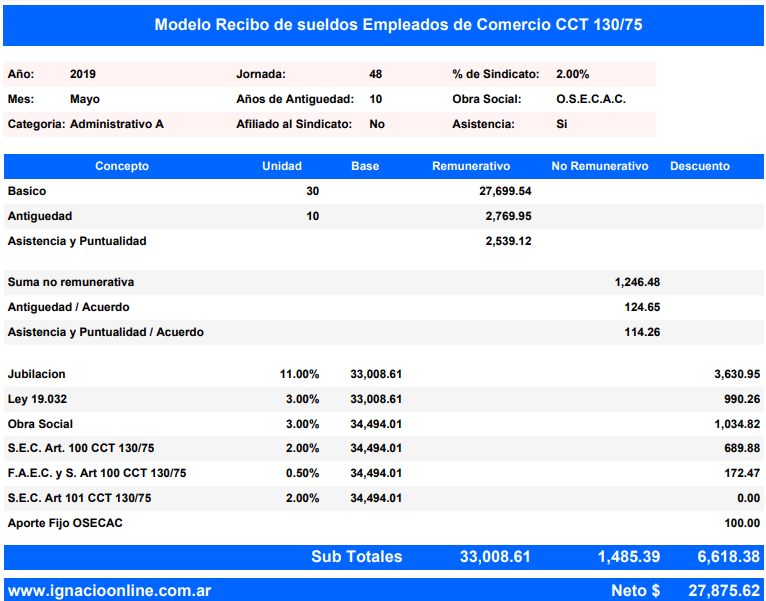Click the Afiliado al Sindicato value No

pyautogui.click(x=376, y=124)
